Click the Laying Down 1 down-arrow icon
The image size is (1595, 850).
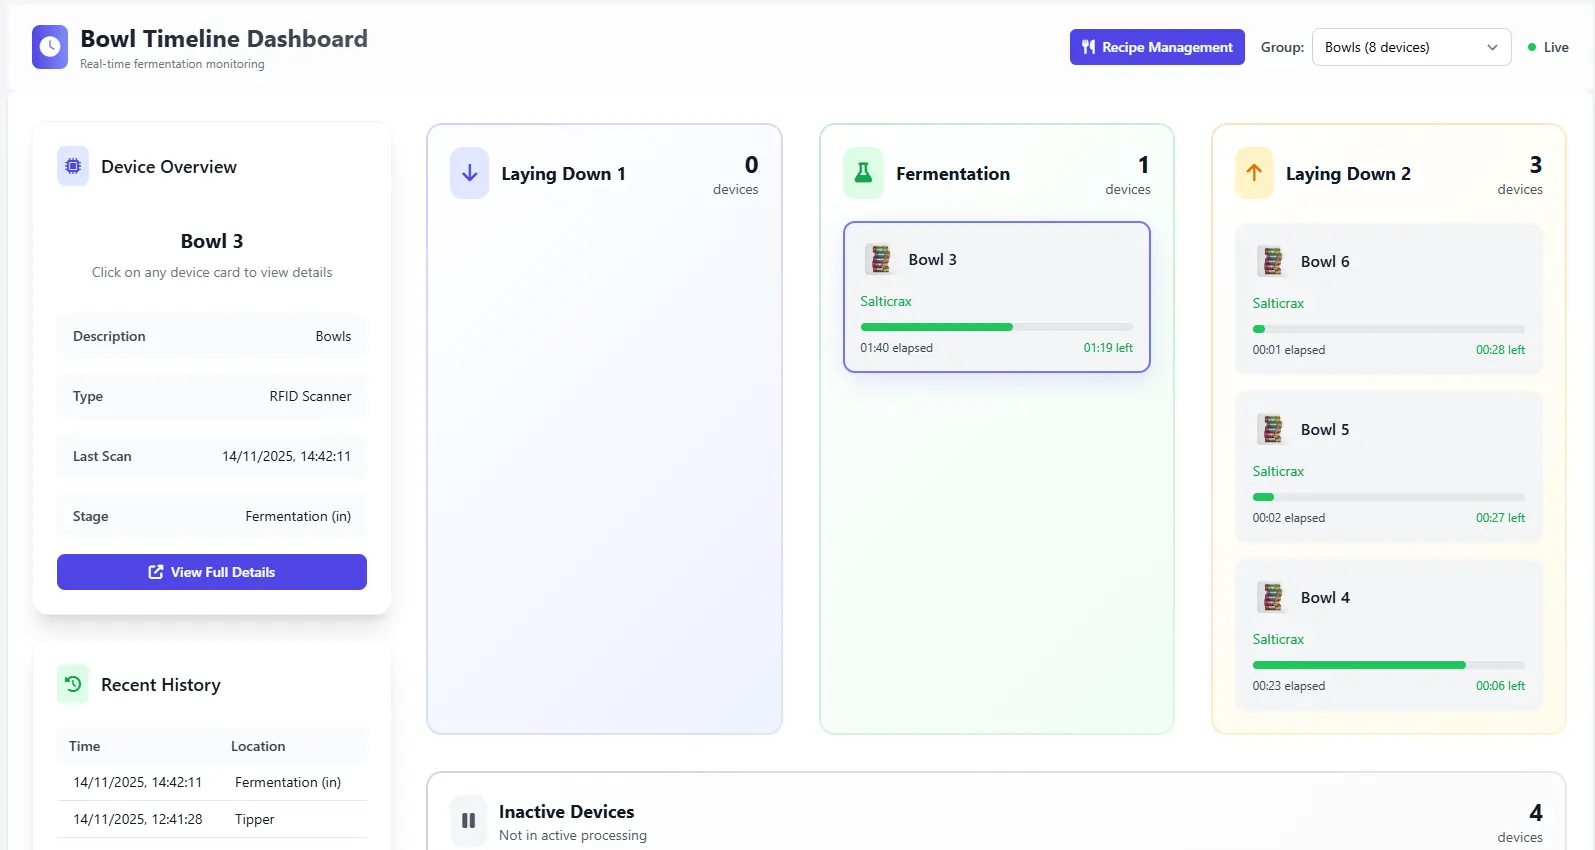click(x=469, y=173)
